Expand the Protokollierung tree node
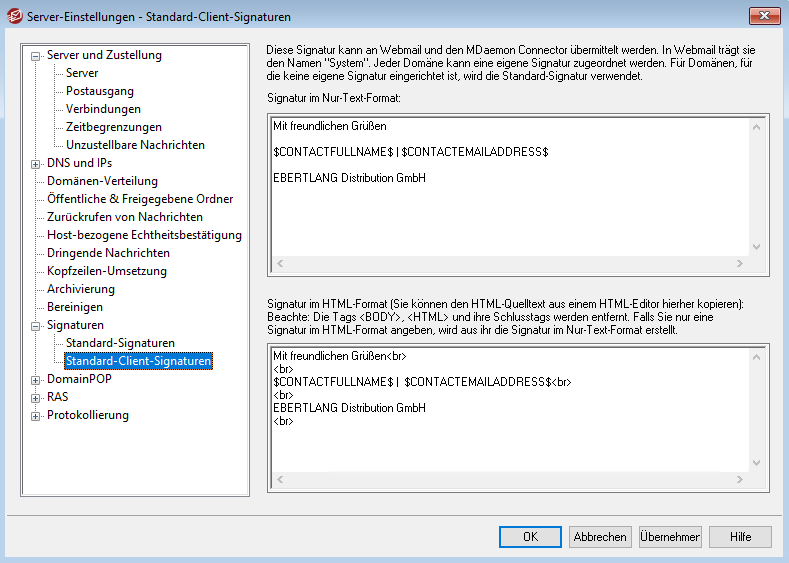Screen dimensions: 789x563 tap(37, 416)
